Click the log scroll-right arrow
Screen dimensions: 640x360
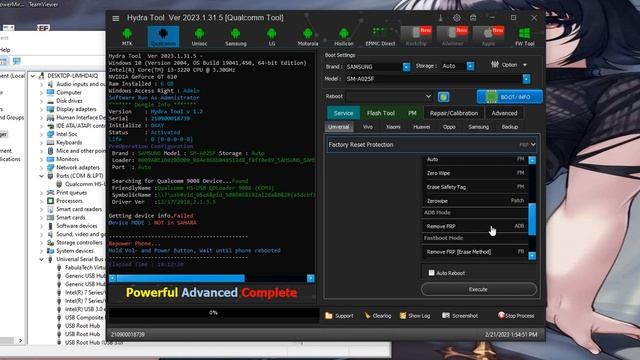pos(311,278)
